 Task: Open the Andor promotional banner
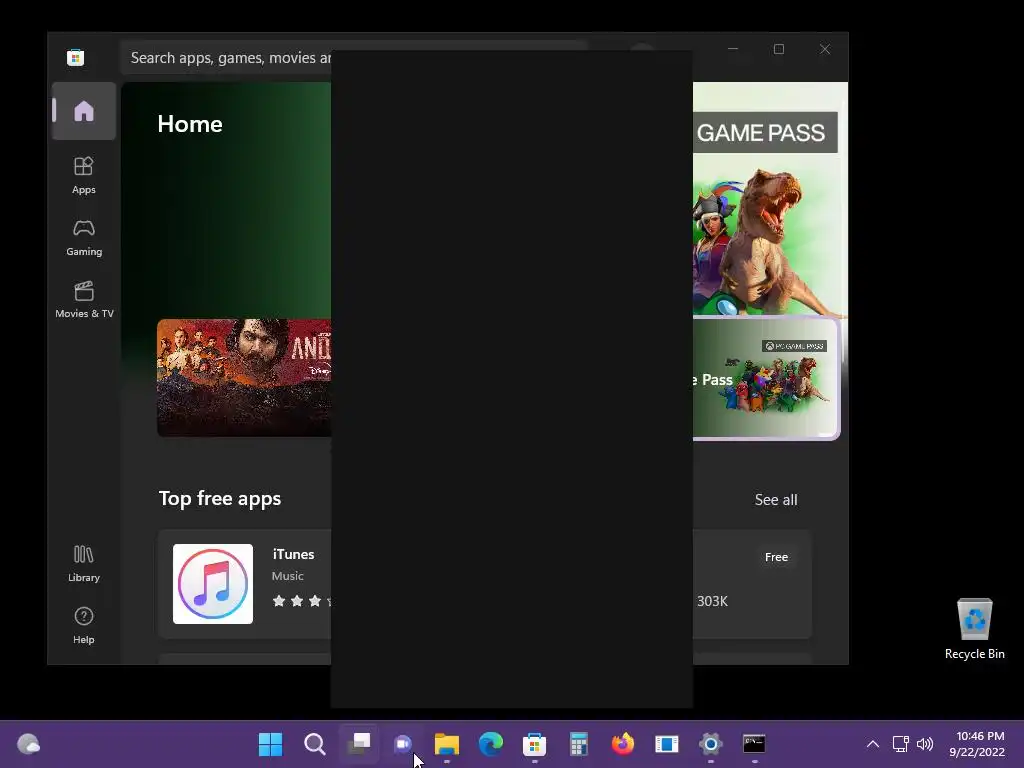(x=244, y=377)
